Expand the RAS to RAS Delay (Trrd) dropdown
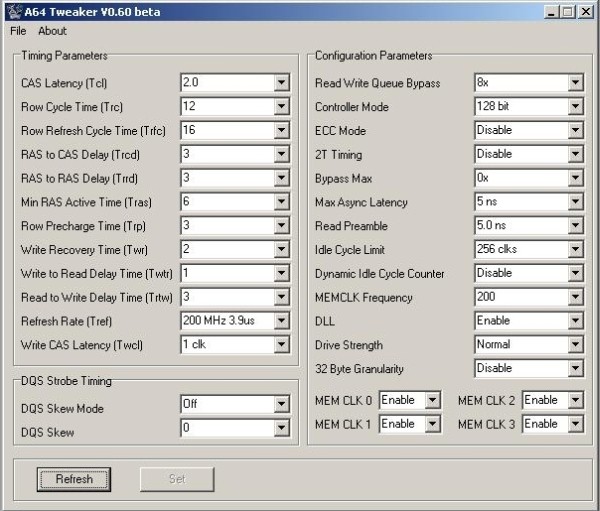 coord(281,178)
